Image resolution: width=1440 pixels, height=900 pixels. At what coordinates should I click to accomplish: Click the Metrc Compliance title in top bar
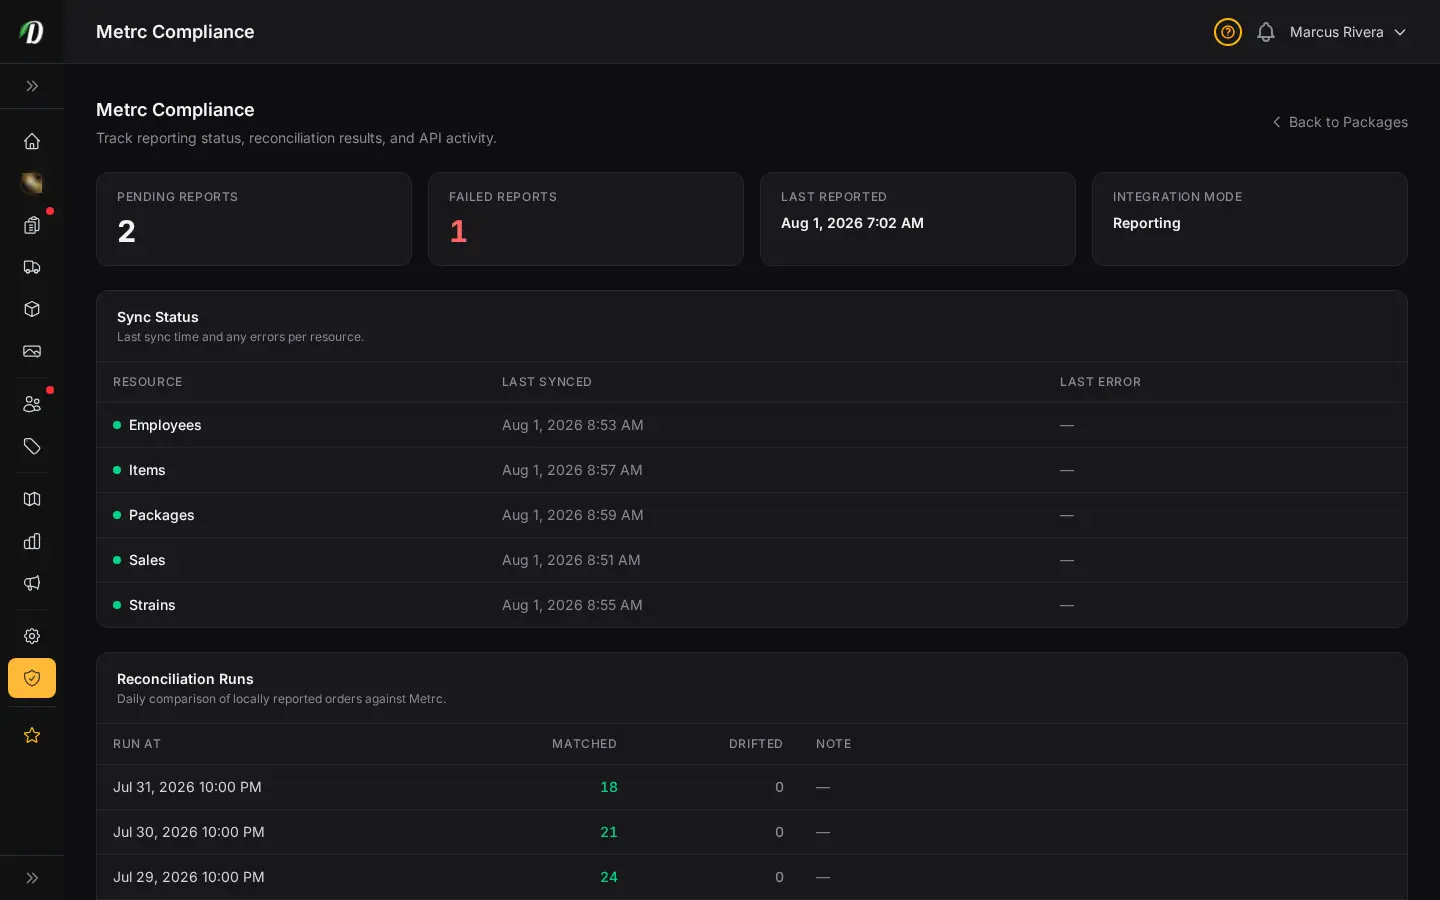(x=175, y=32)
